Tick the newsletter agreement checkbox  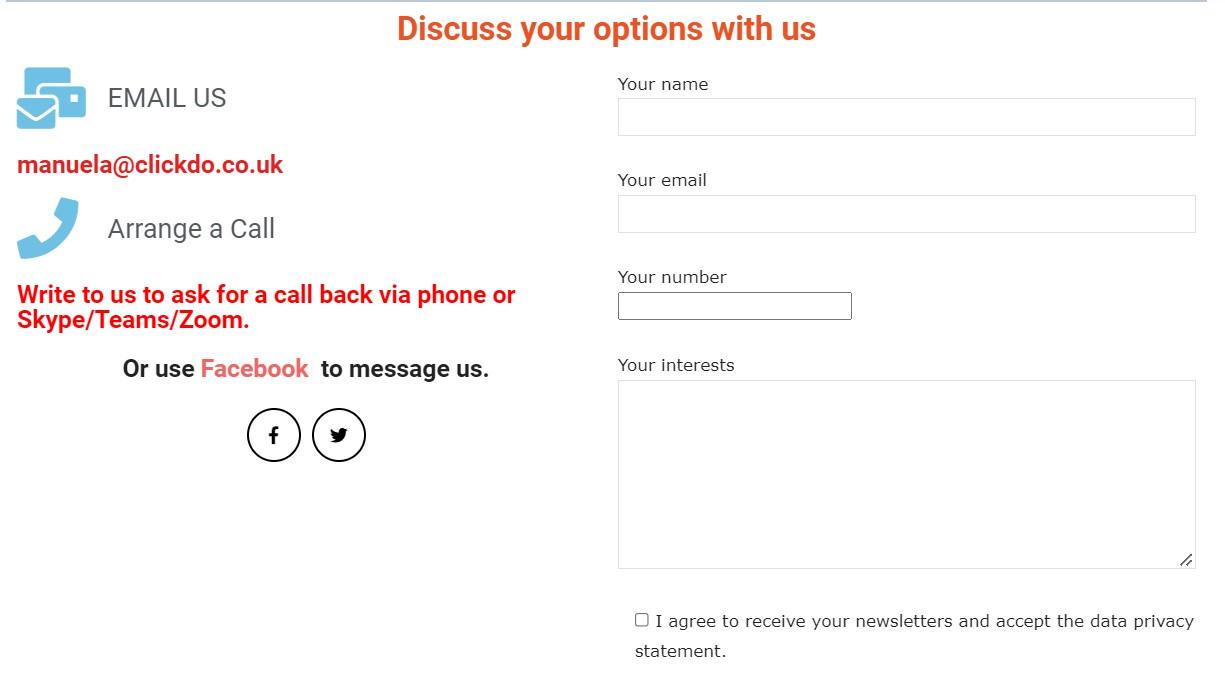pos(642,620)
